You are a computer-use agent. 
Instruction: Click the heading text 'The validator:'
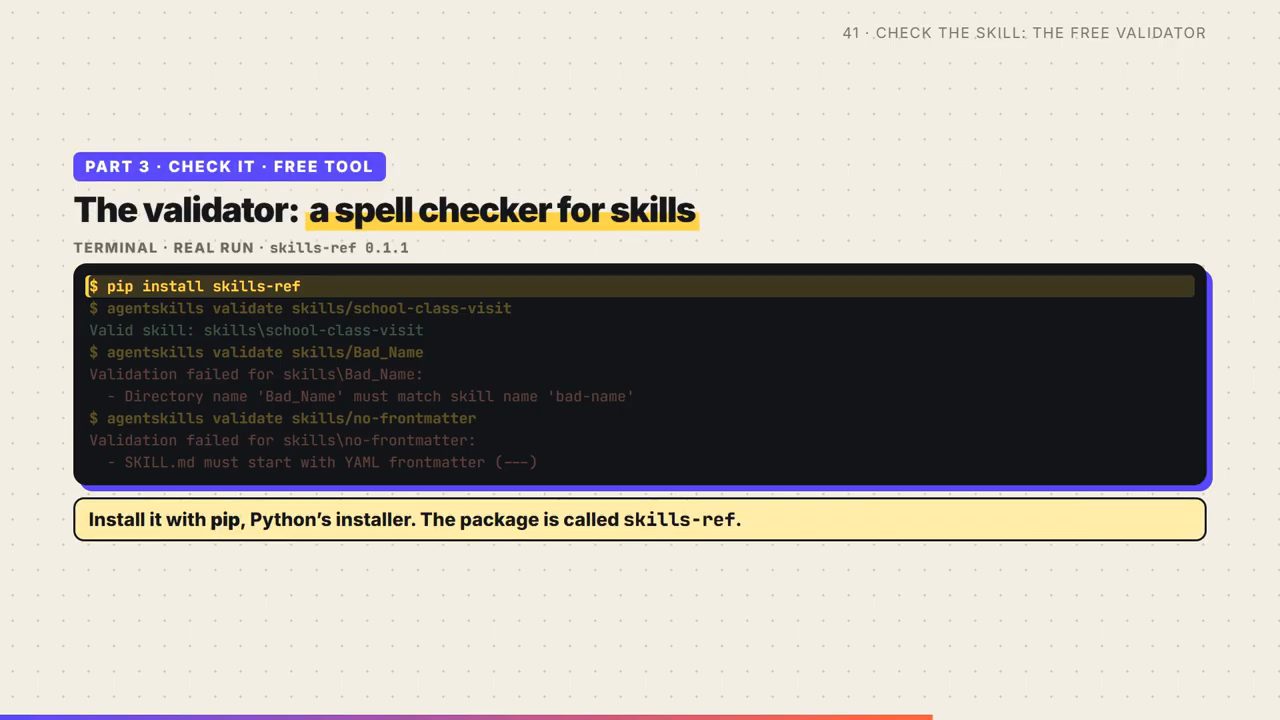click(x=187, y=210)
